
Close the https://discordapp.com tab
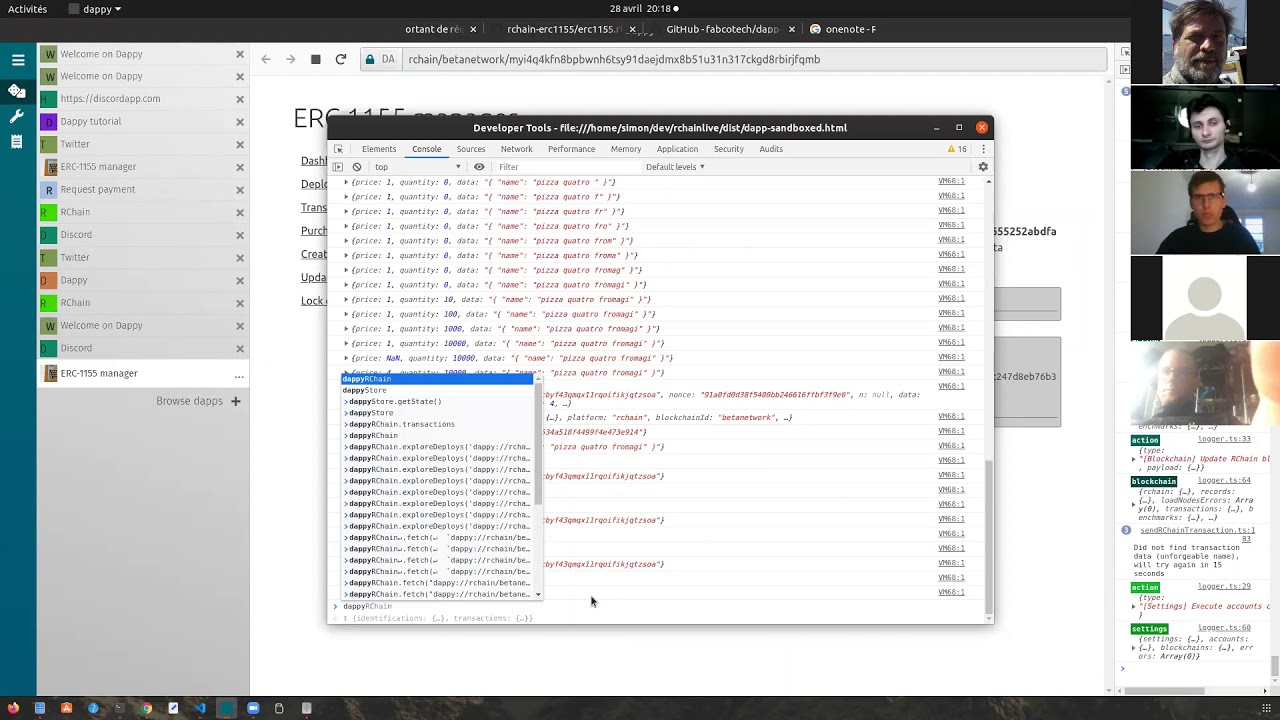pos(240,99)
